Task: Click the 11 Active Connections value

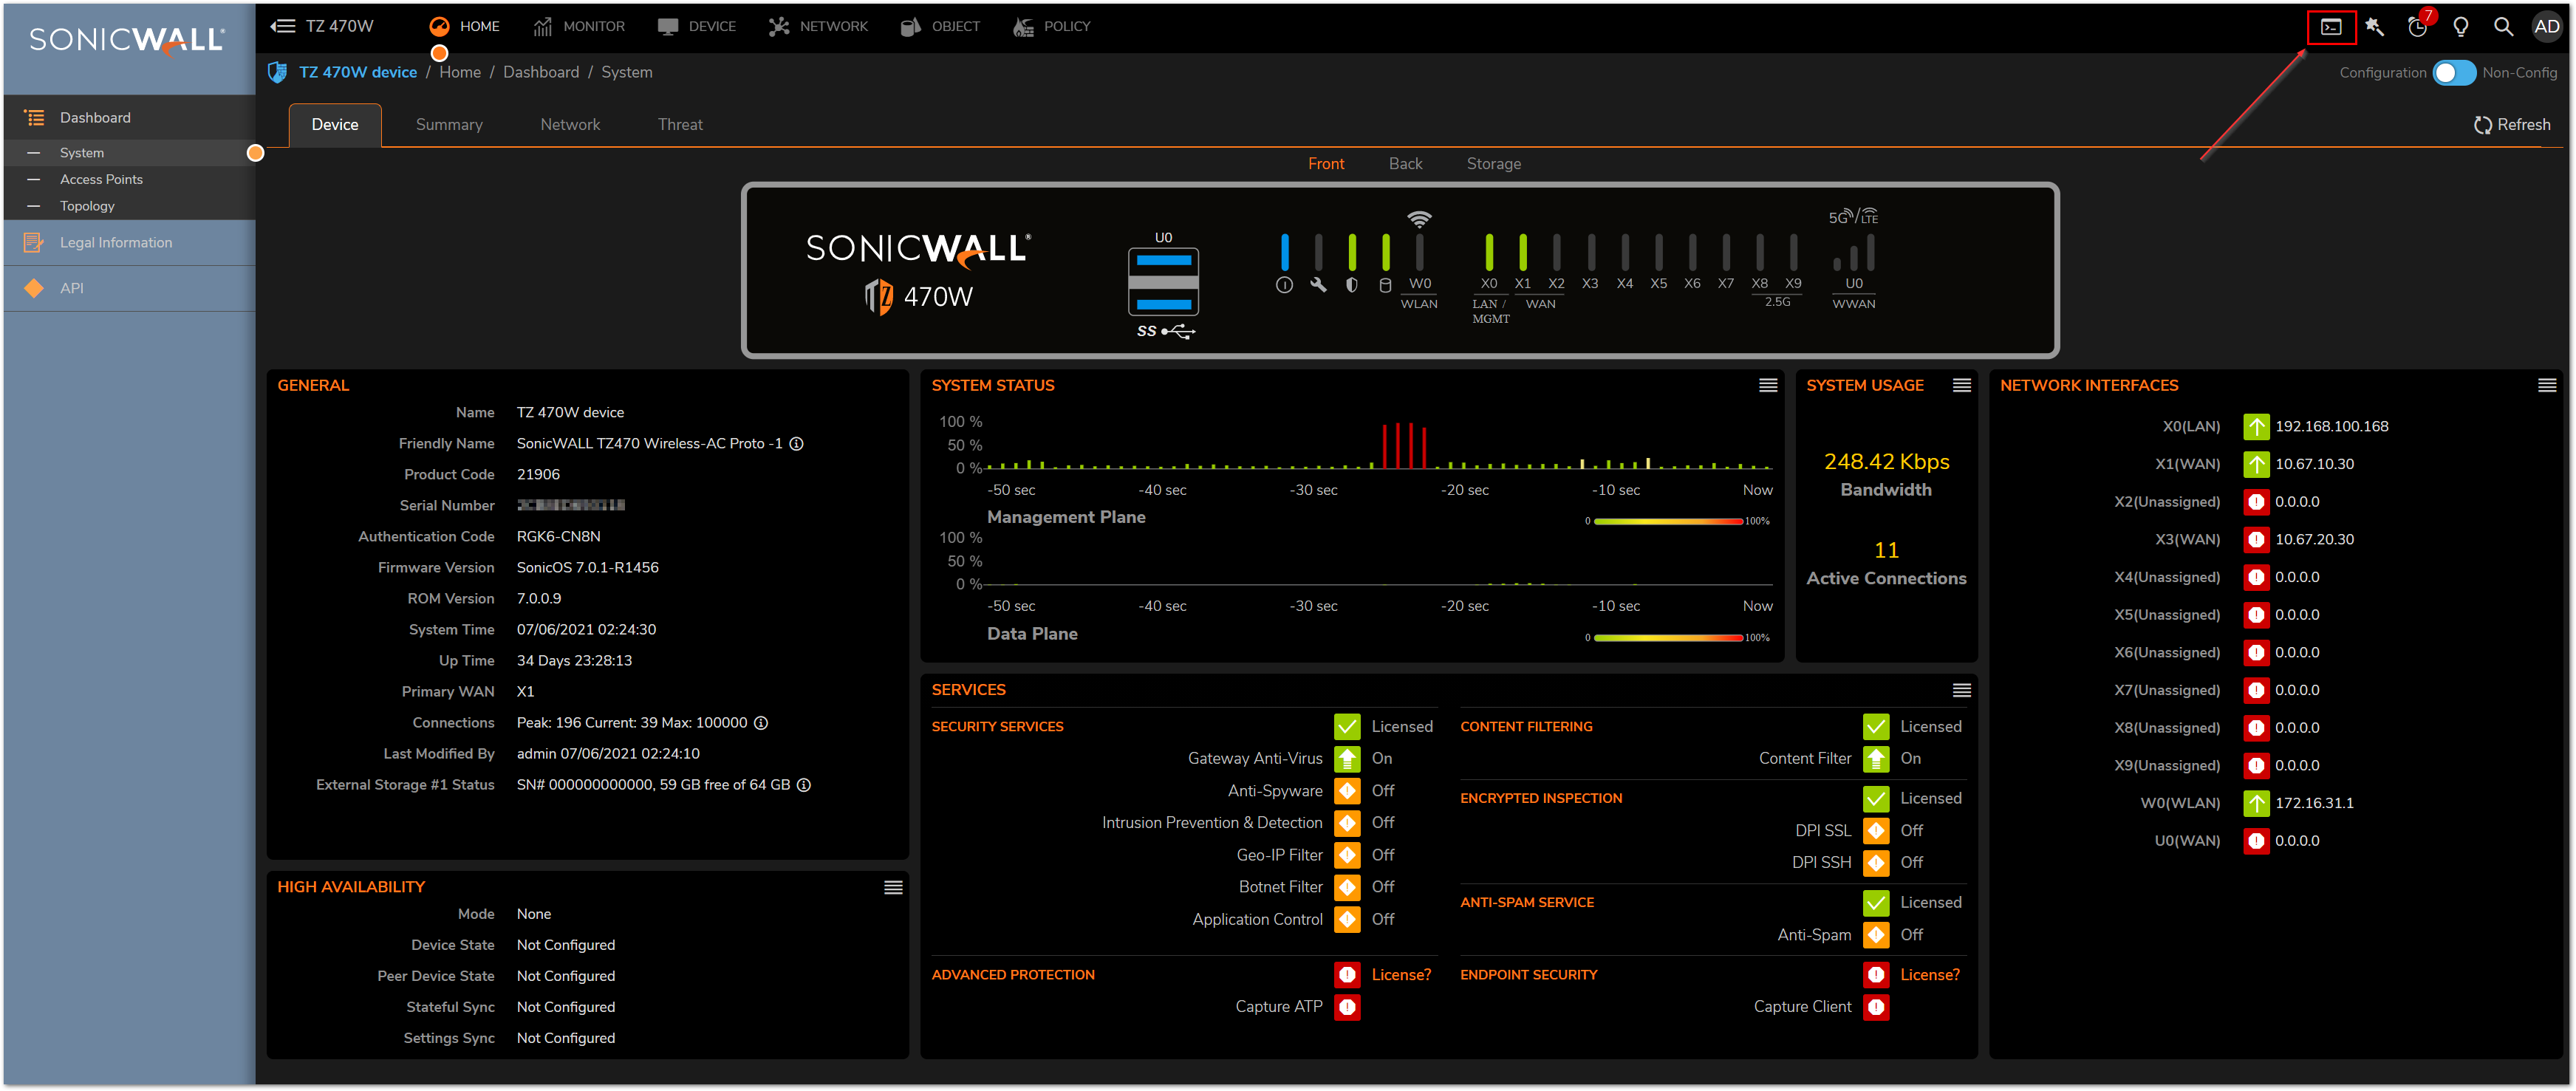Action: click(x=1886, y=551)
